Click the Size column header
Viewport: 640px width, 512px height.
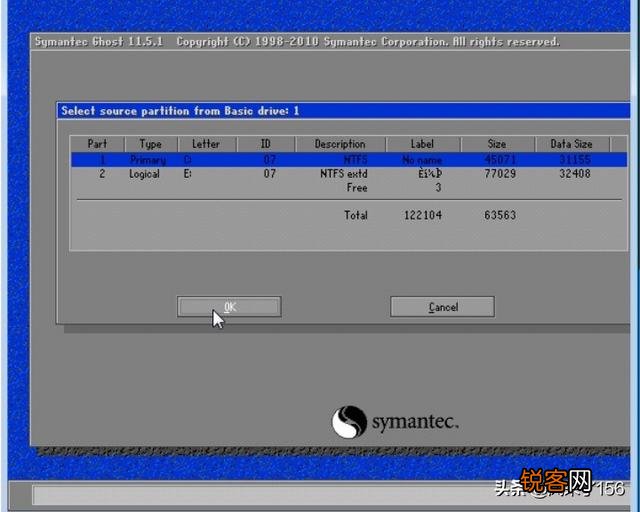coord(497,144)
